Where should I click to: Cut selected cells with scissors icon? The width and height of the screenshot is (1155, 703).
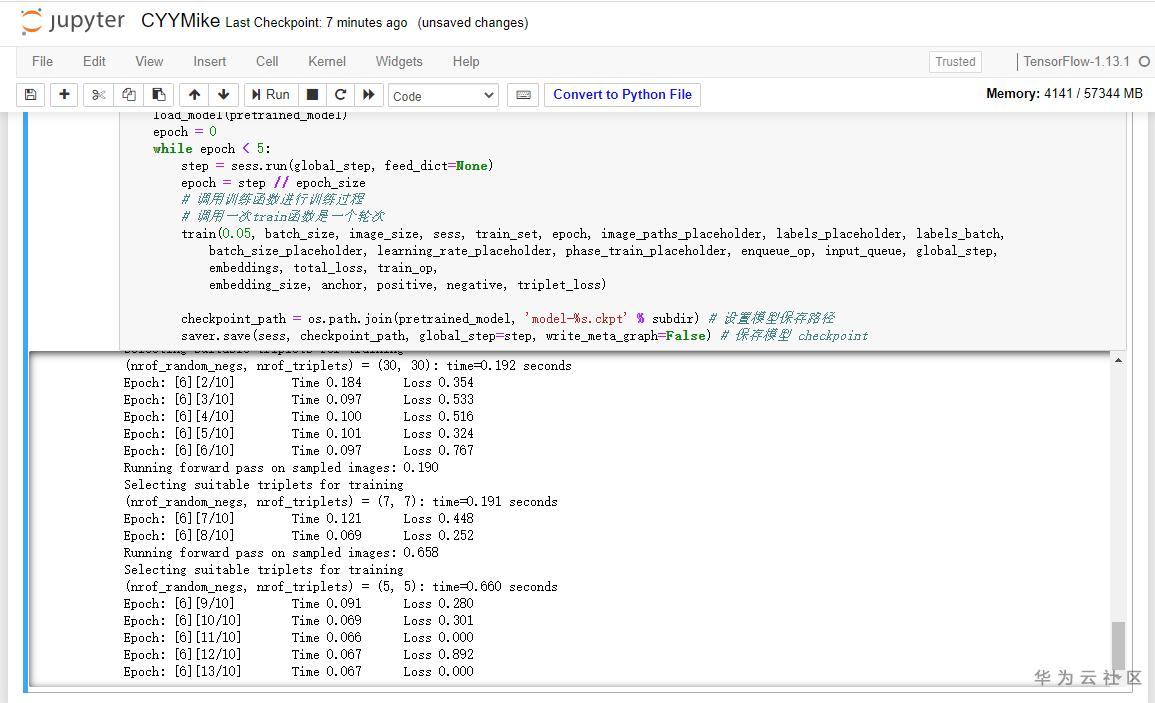(x=98, y=95)
